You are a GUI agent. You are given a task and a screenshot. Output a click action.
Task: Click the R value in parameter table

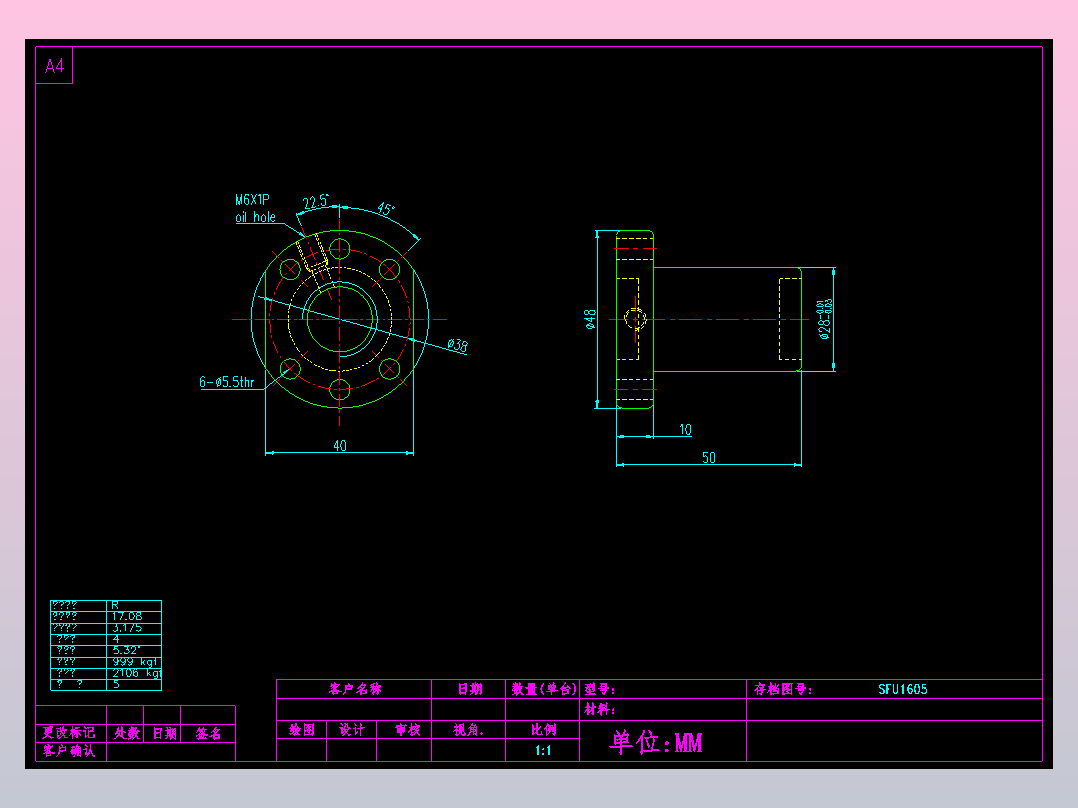[x=115, y=605]
